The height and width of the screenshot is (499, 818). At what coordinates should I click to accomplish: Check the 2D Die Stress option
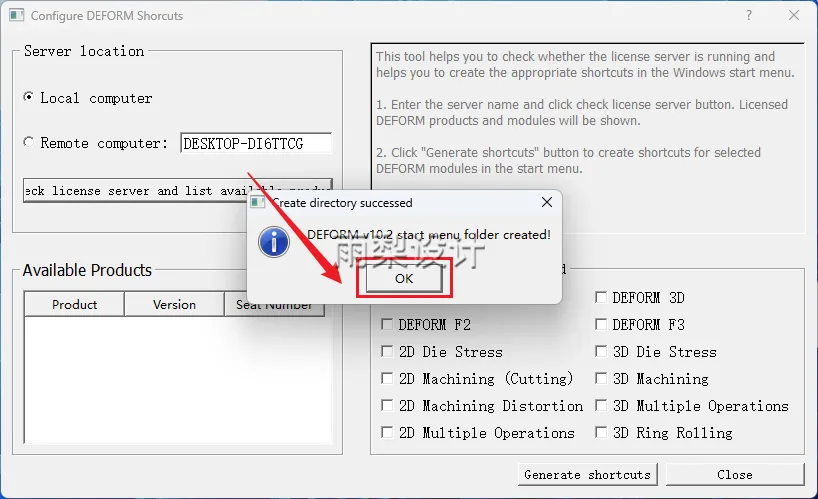pyautogui.click(x=387, y=351)
